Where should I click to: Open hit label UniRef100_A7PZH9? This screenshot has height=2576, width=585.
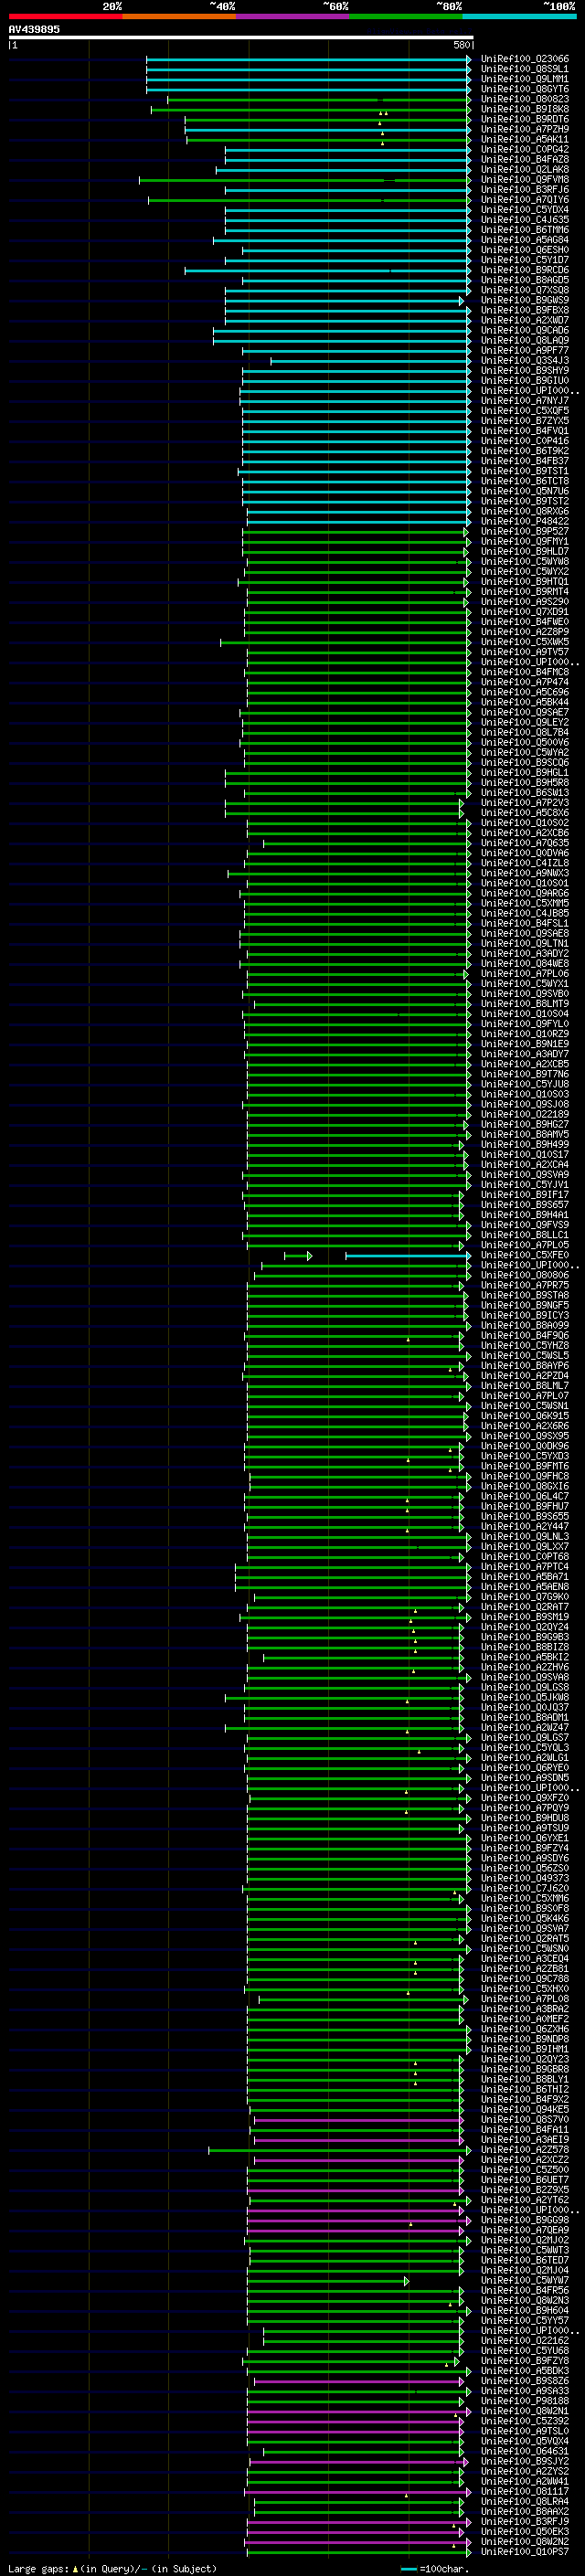click(524, 129)
